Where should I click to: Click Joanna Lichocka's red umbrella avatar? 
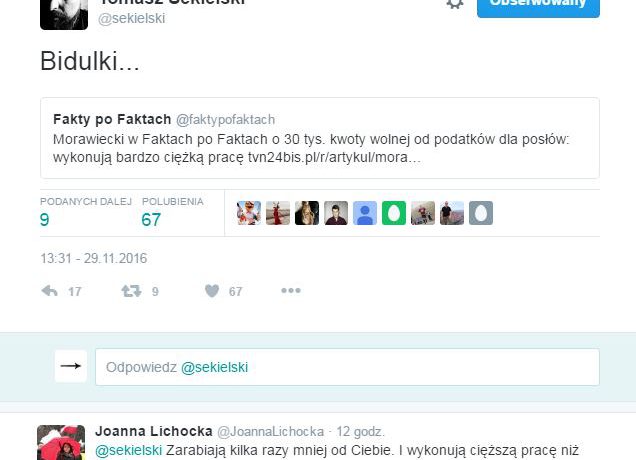(x=61, y=443)
